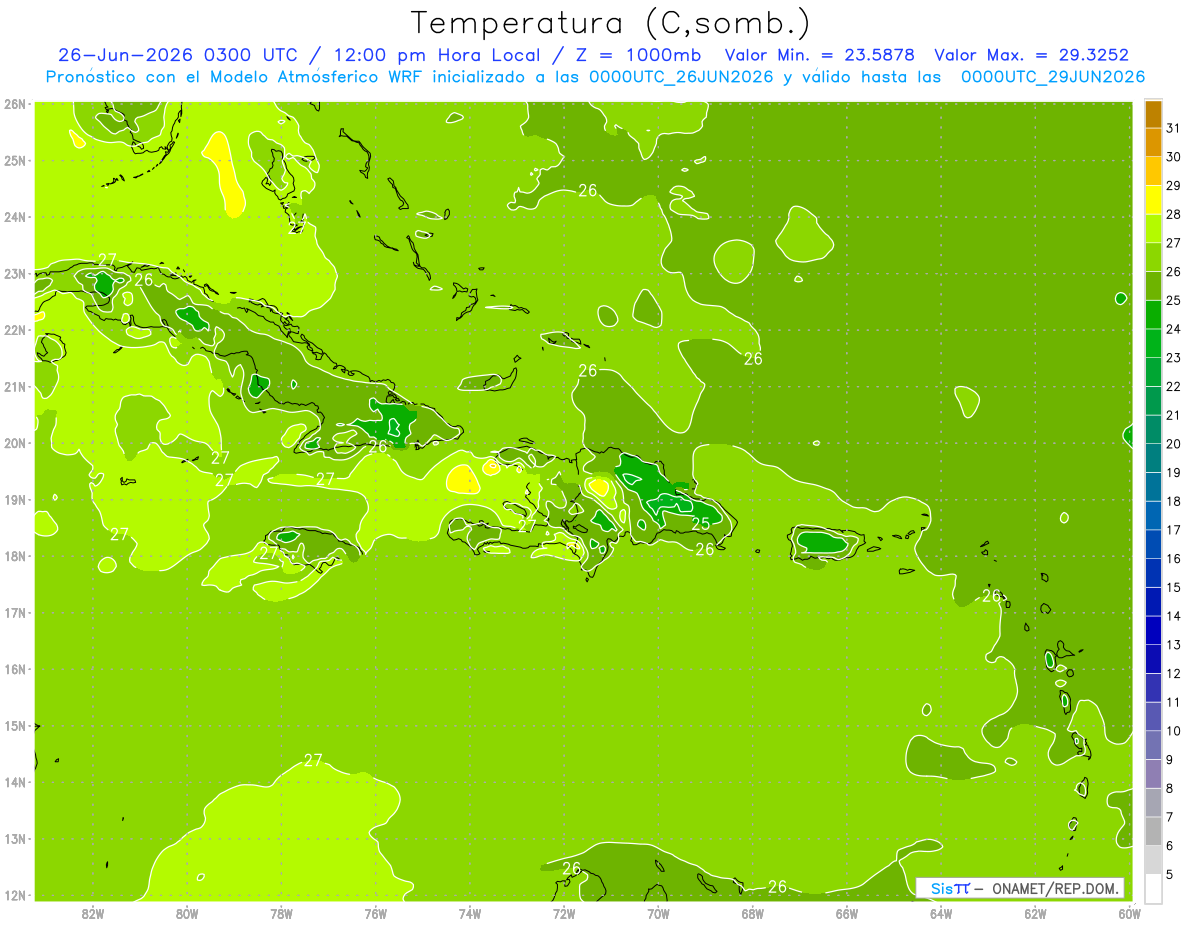
Task: Click the 12N latitude label
Action: click(x=15, y=895)
